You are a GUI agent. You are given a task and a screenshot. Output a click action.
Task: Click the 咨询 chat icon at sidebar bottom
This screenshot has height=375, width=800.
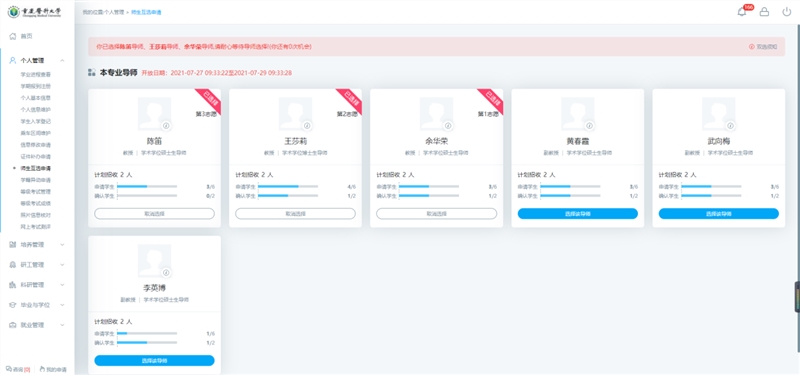click(x=8, y=369)
